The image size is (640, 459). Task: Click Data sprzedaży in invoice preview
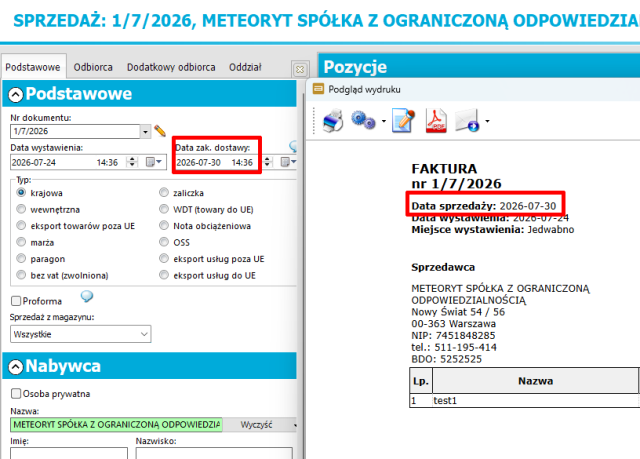pyautogui.click(x=484, y=206)
